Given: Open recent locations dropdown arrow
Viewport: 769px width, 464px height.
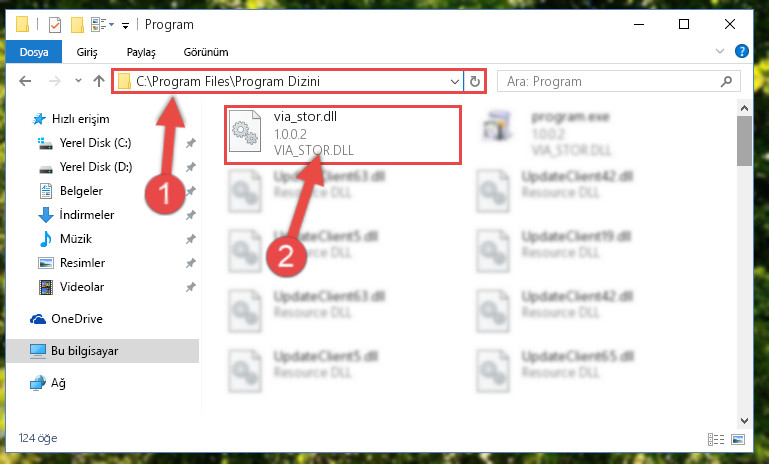Looking at the screenshot, I should tap(78, 80).
